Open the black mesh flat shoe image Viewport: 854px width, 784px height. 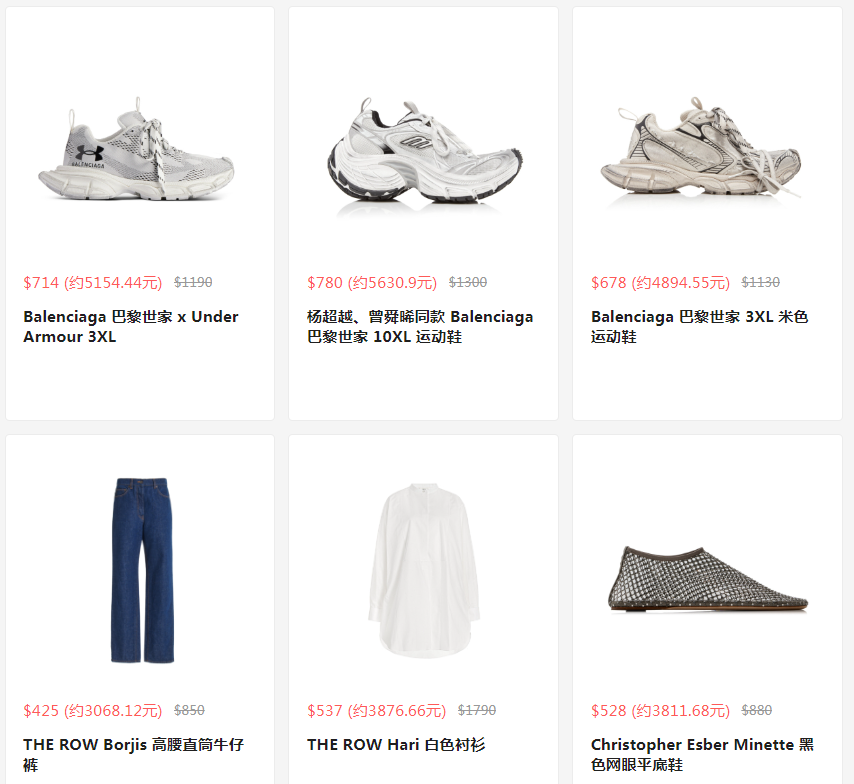(x=707, y=579)
